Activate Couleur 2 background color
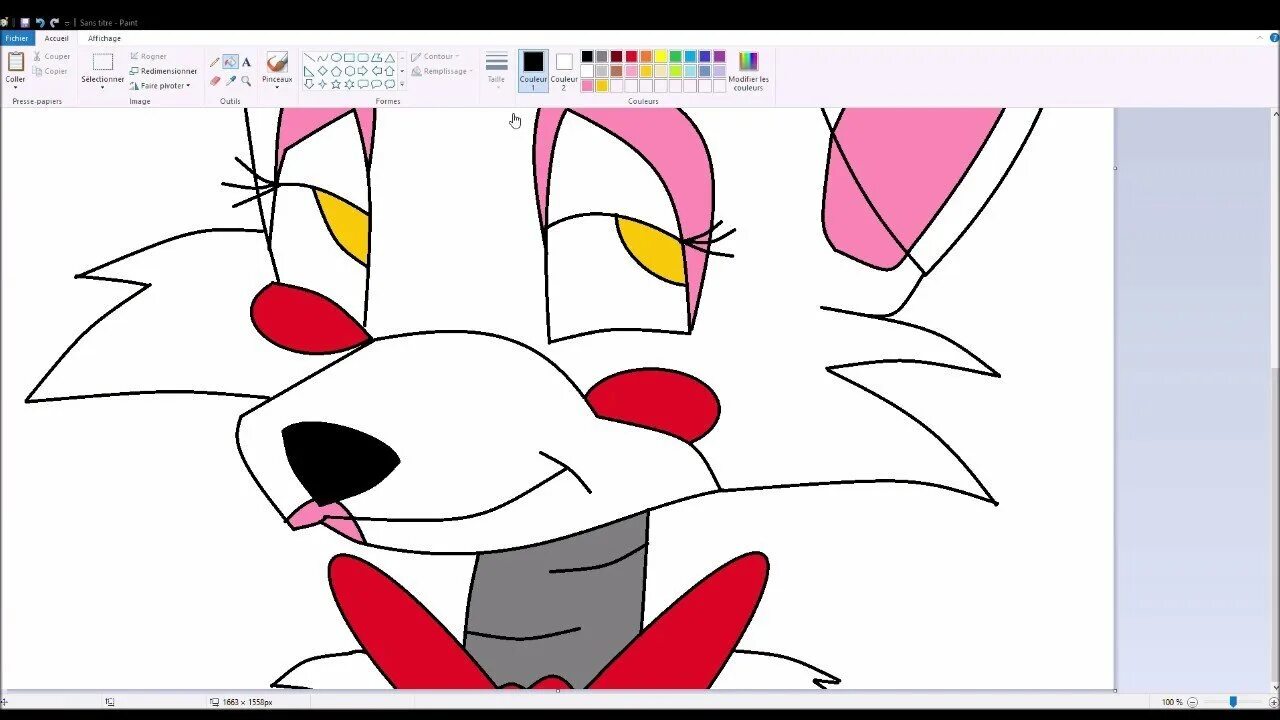The image size is (1280, 720). [564, 70]
